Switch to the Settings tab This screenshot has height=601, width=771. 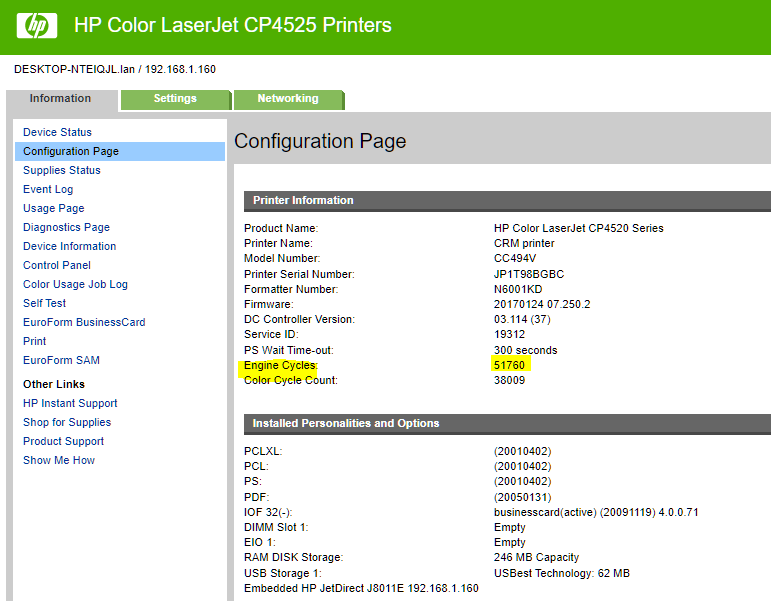[175, 99]
